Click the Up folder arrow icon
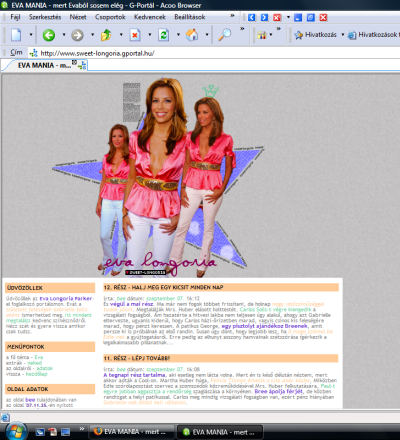The width and height of the screenshot is (400, 440). click(106, 35)
